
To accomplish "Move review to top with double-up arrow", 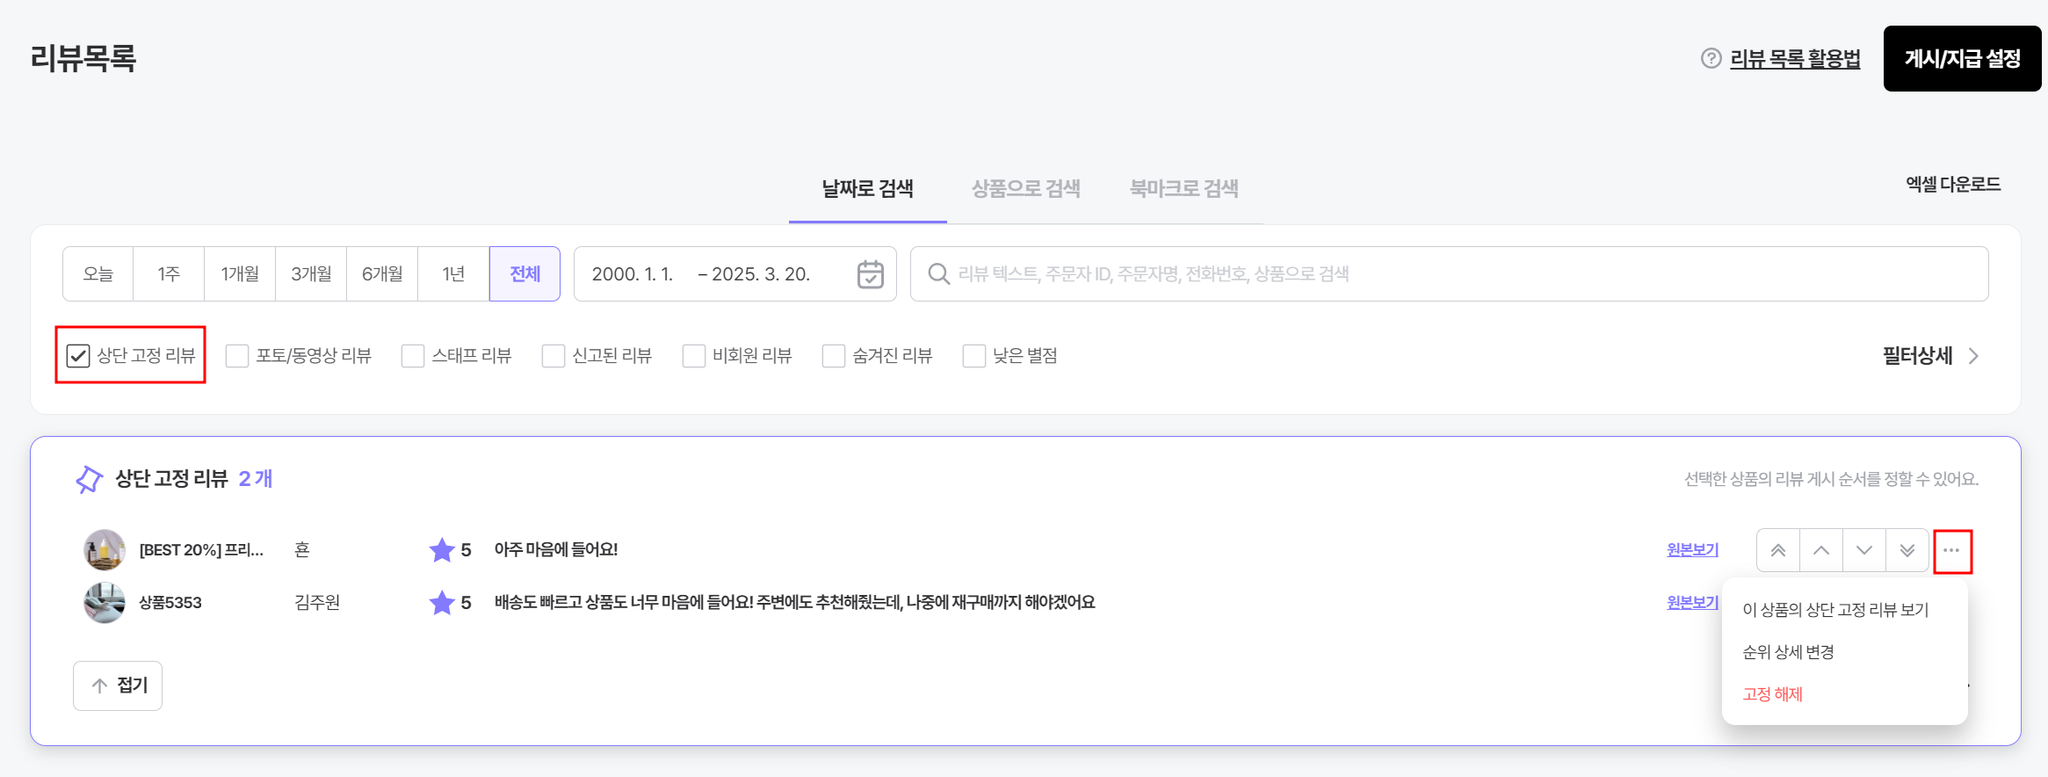I will [x=1778, y=551].
